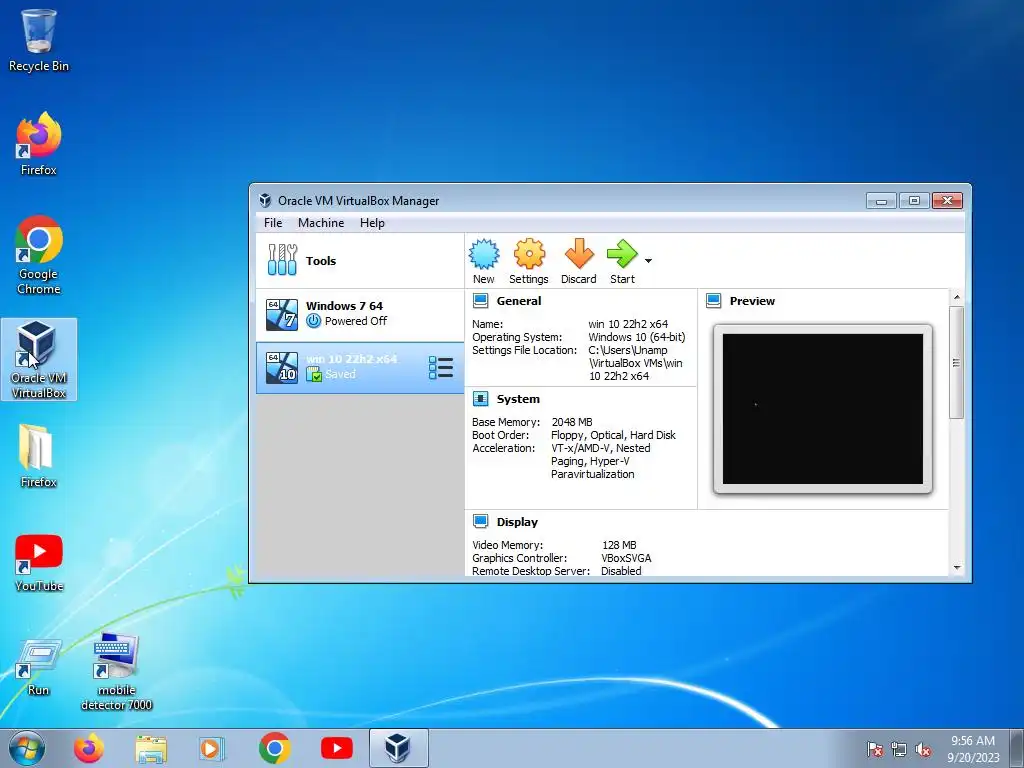Click the 128 MB video memory value
Viewport: 1024px width, 768px height.
pyautogui.click(x=619, y=545)
